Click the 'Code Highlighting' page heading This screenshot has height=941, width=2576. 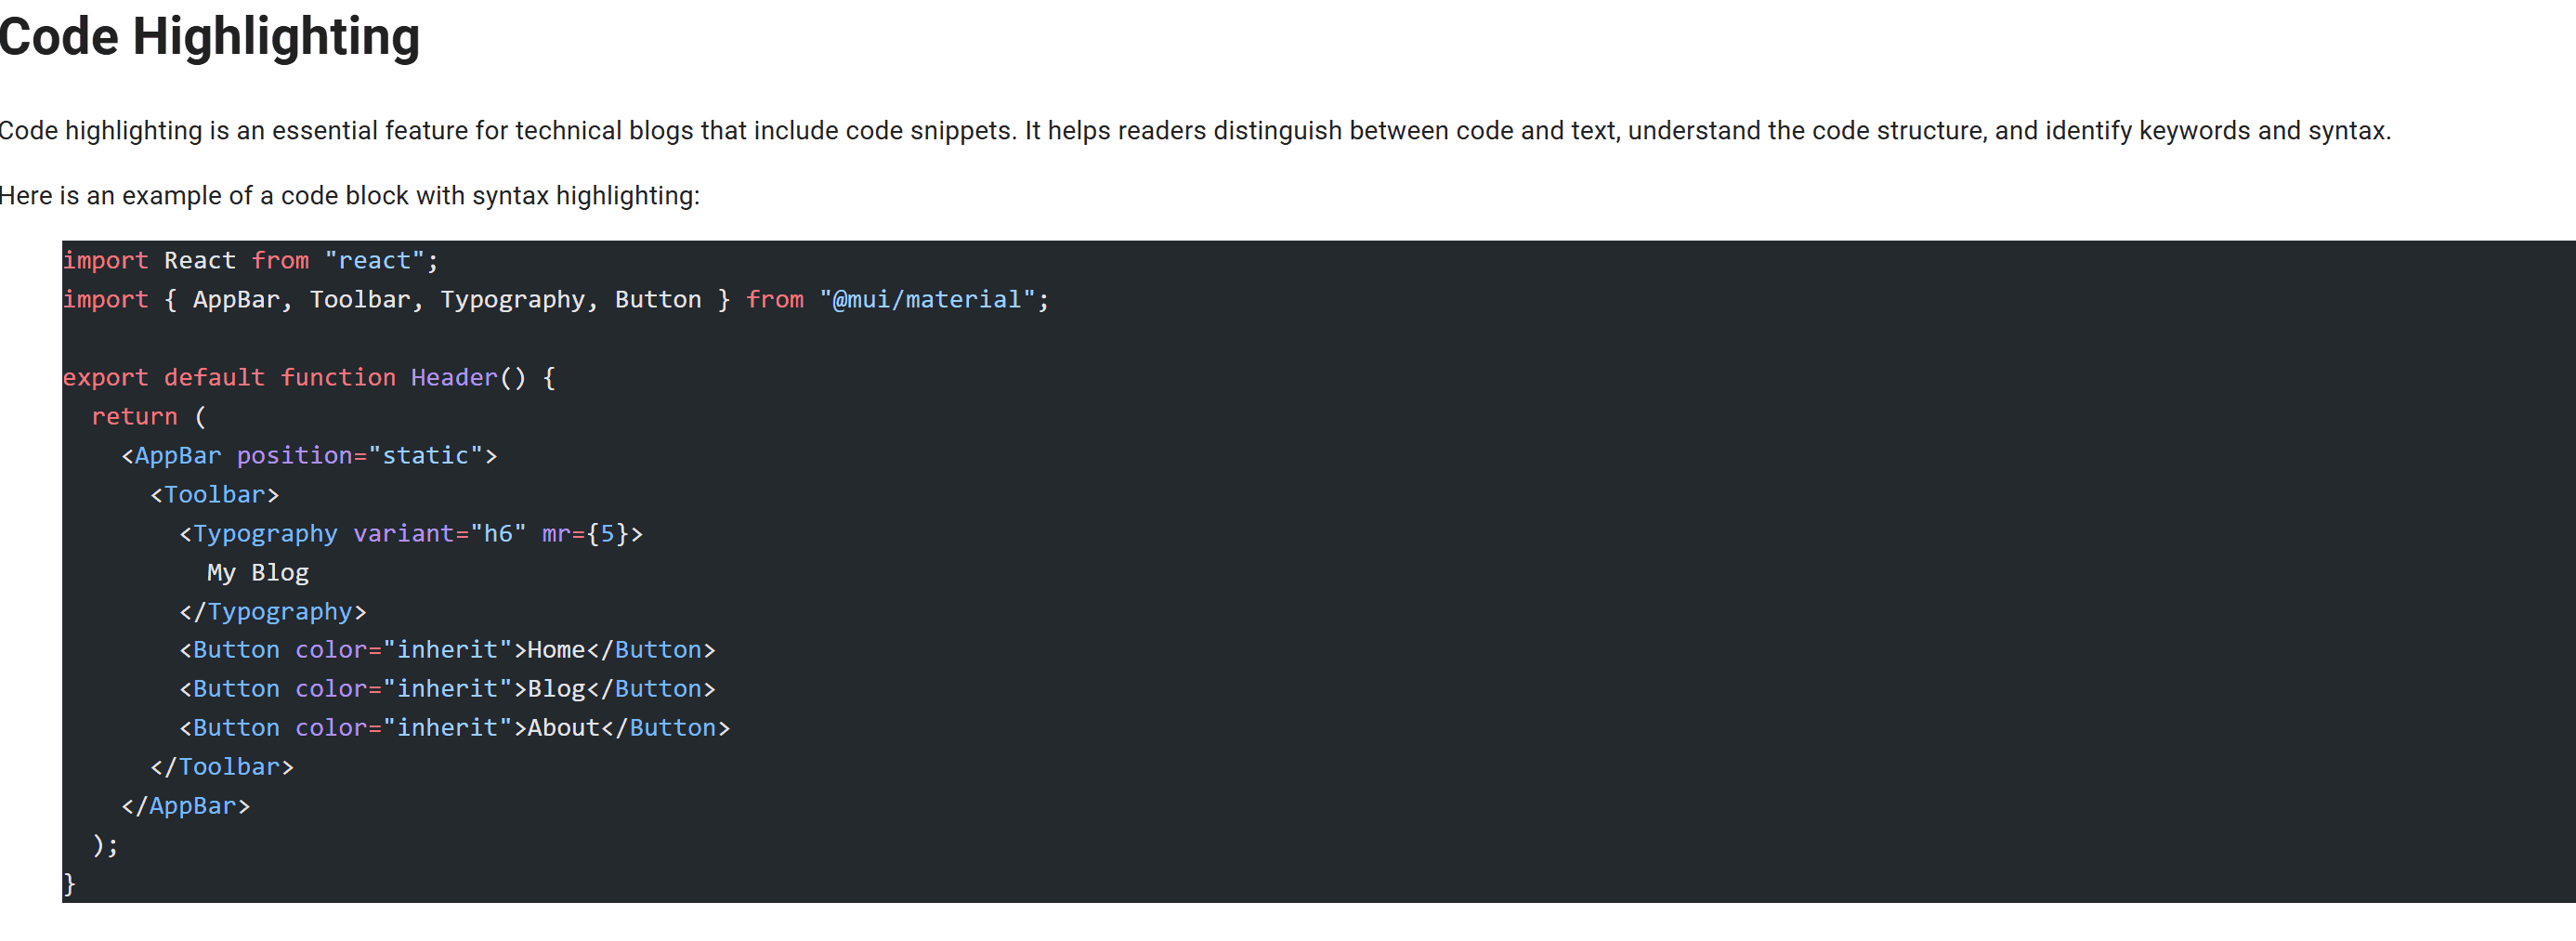point(209,37)
